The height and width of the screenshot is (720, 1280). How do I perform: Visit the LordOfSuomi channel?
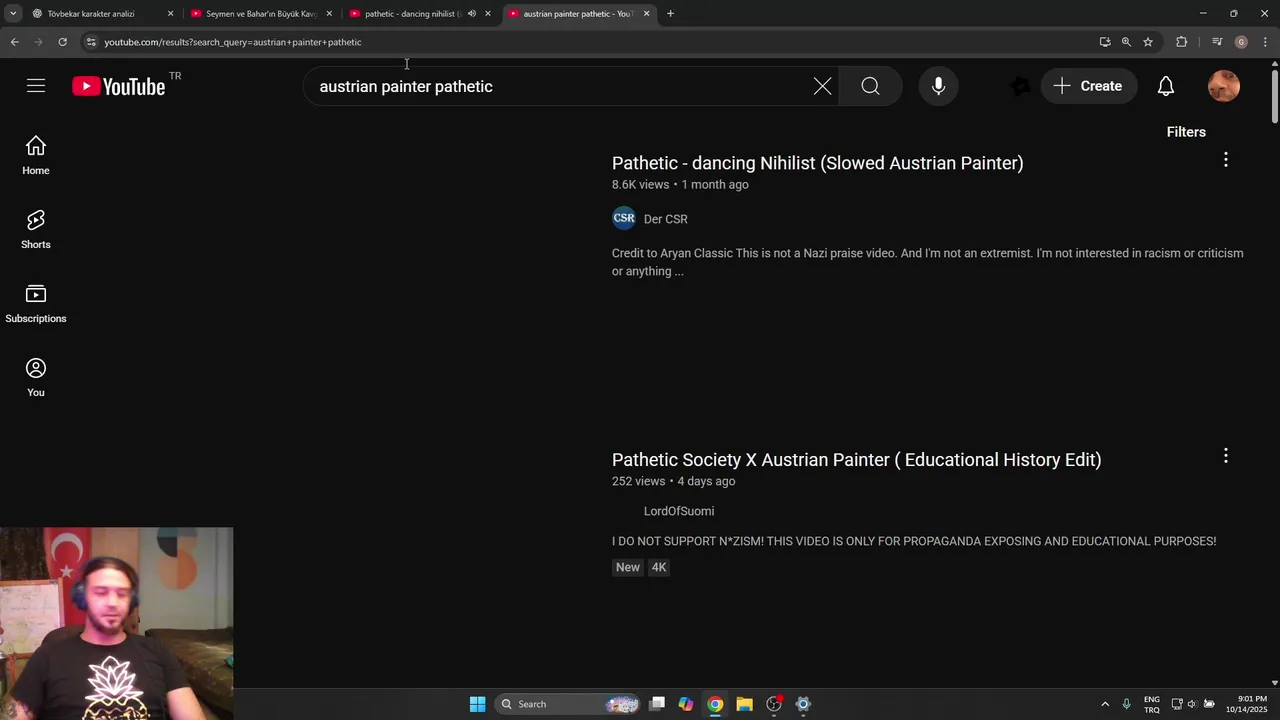(678, 511)
